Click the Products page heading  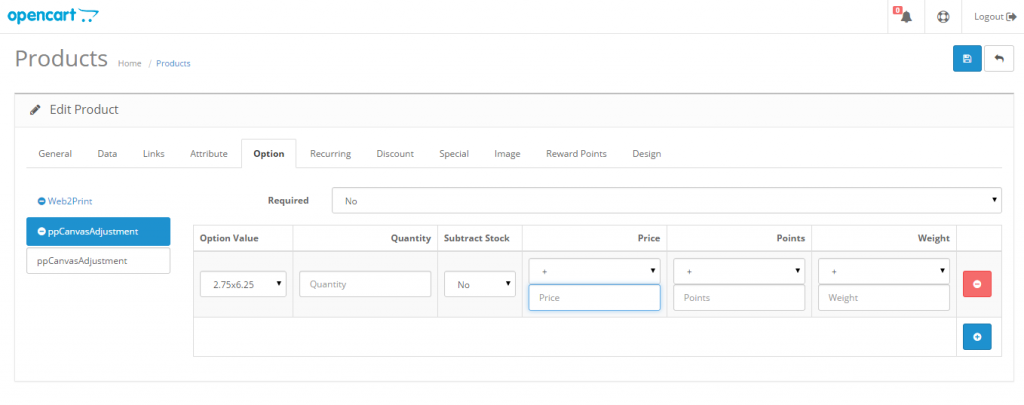click(61, 58)
